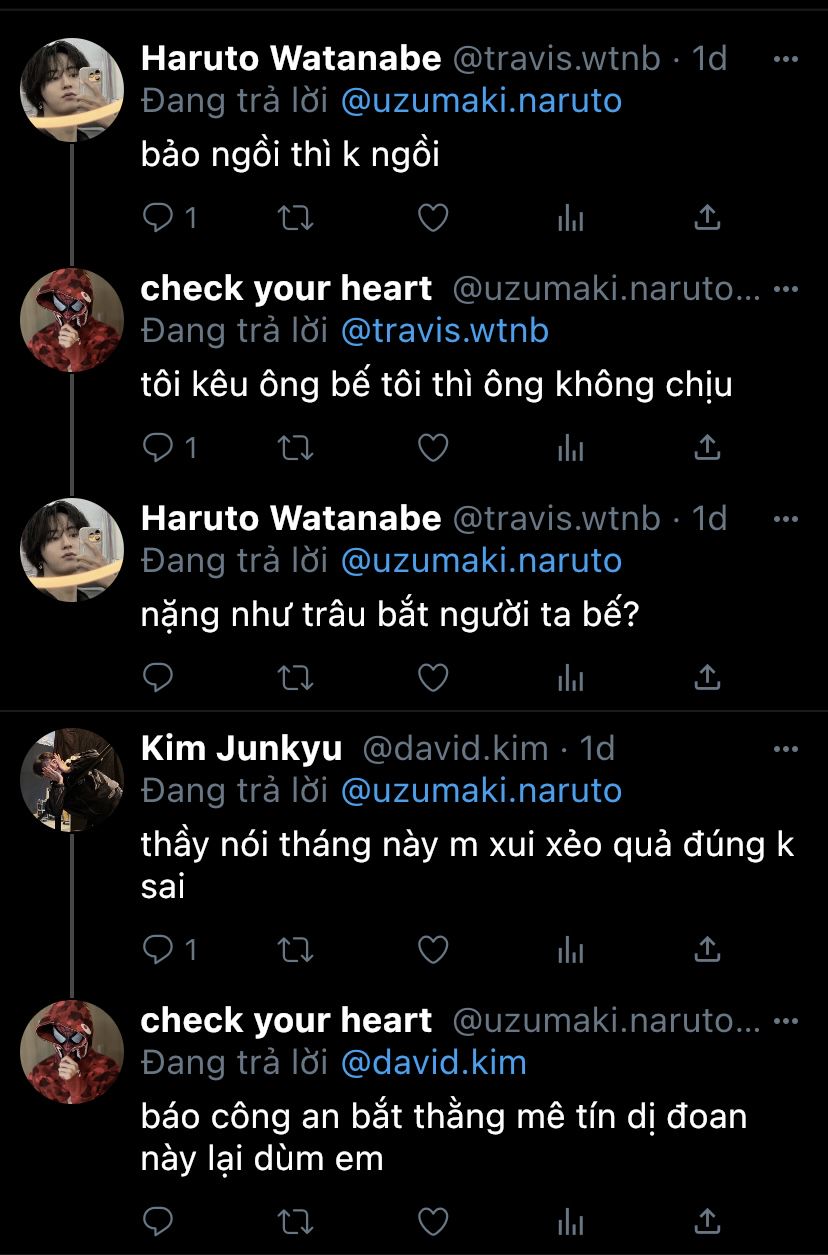Share the tweet "nặng như trâu bắt người ta bế?"
Screen dimensions: 828x1255
(707, 678)
